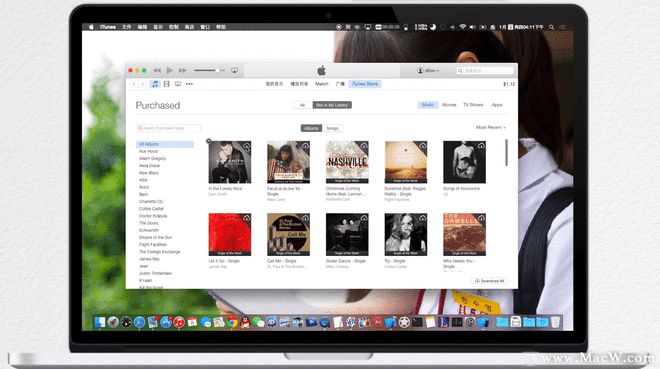Select Ace Hood in the artist list
Screen dimensions: 660x369
(x=148, y=151)
